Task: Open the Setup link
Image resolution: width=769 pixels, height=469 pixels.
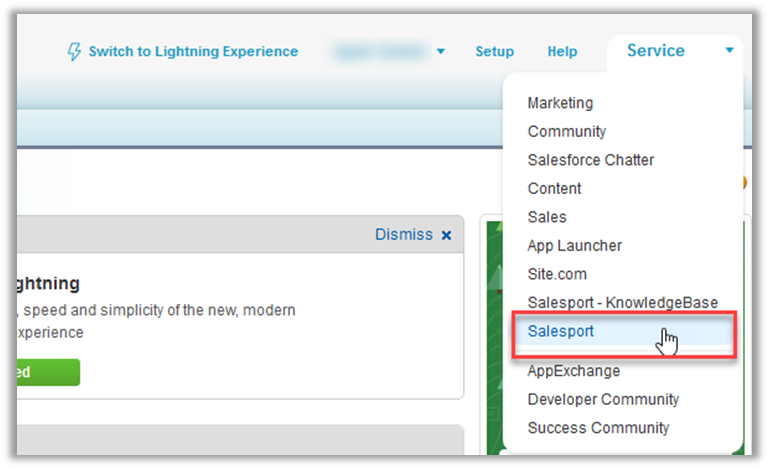Action: click(494, 52)
